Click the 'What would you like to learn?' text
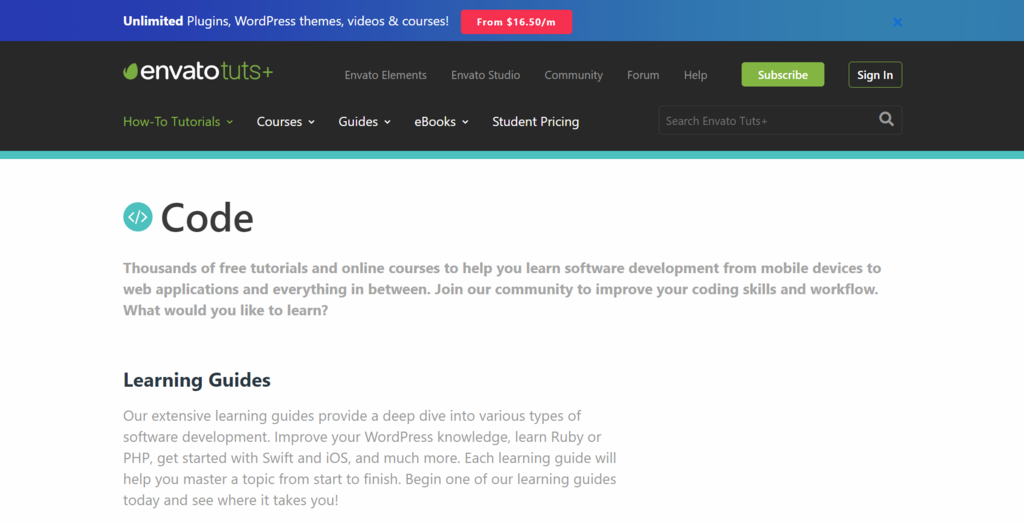The height and width of the screenshot is (523, 1024). (225, 310)
